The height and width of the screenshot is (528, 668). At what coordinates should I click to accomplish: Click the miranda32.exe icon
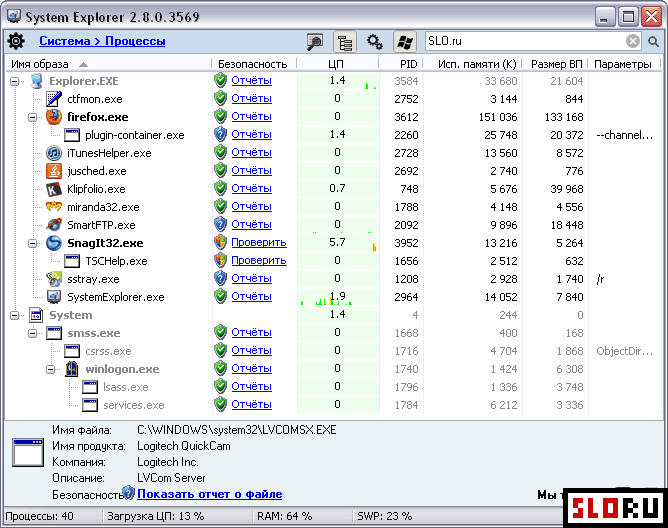click(54, 207)
